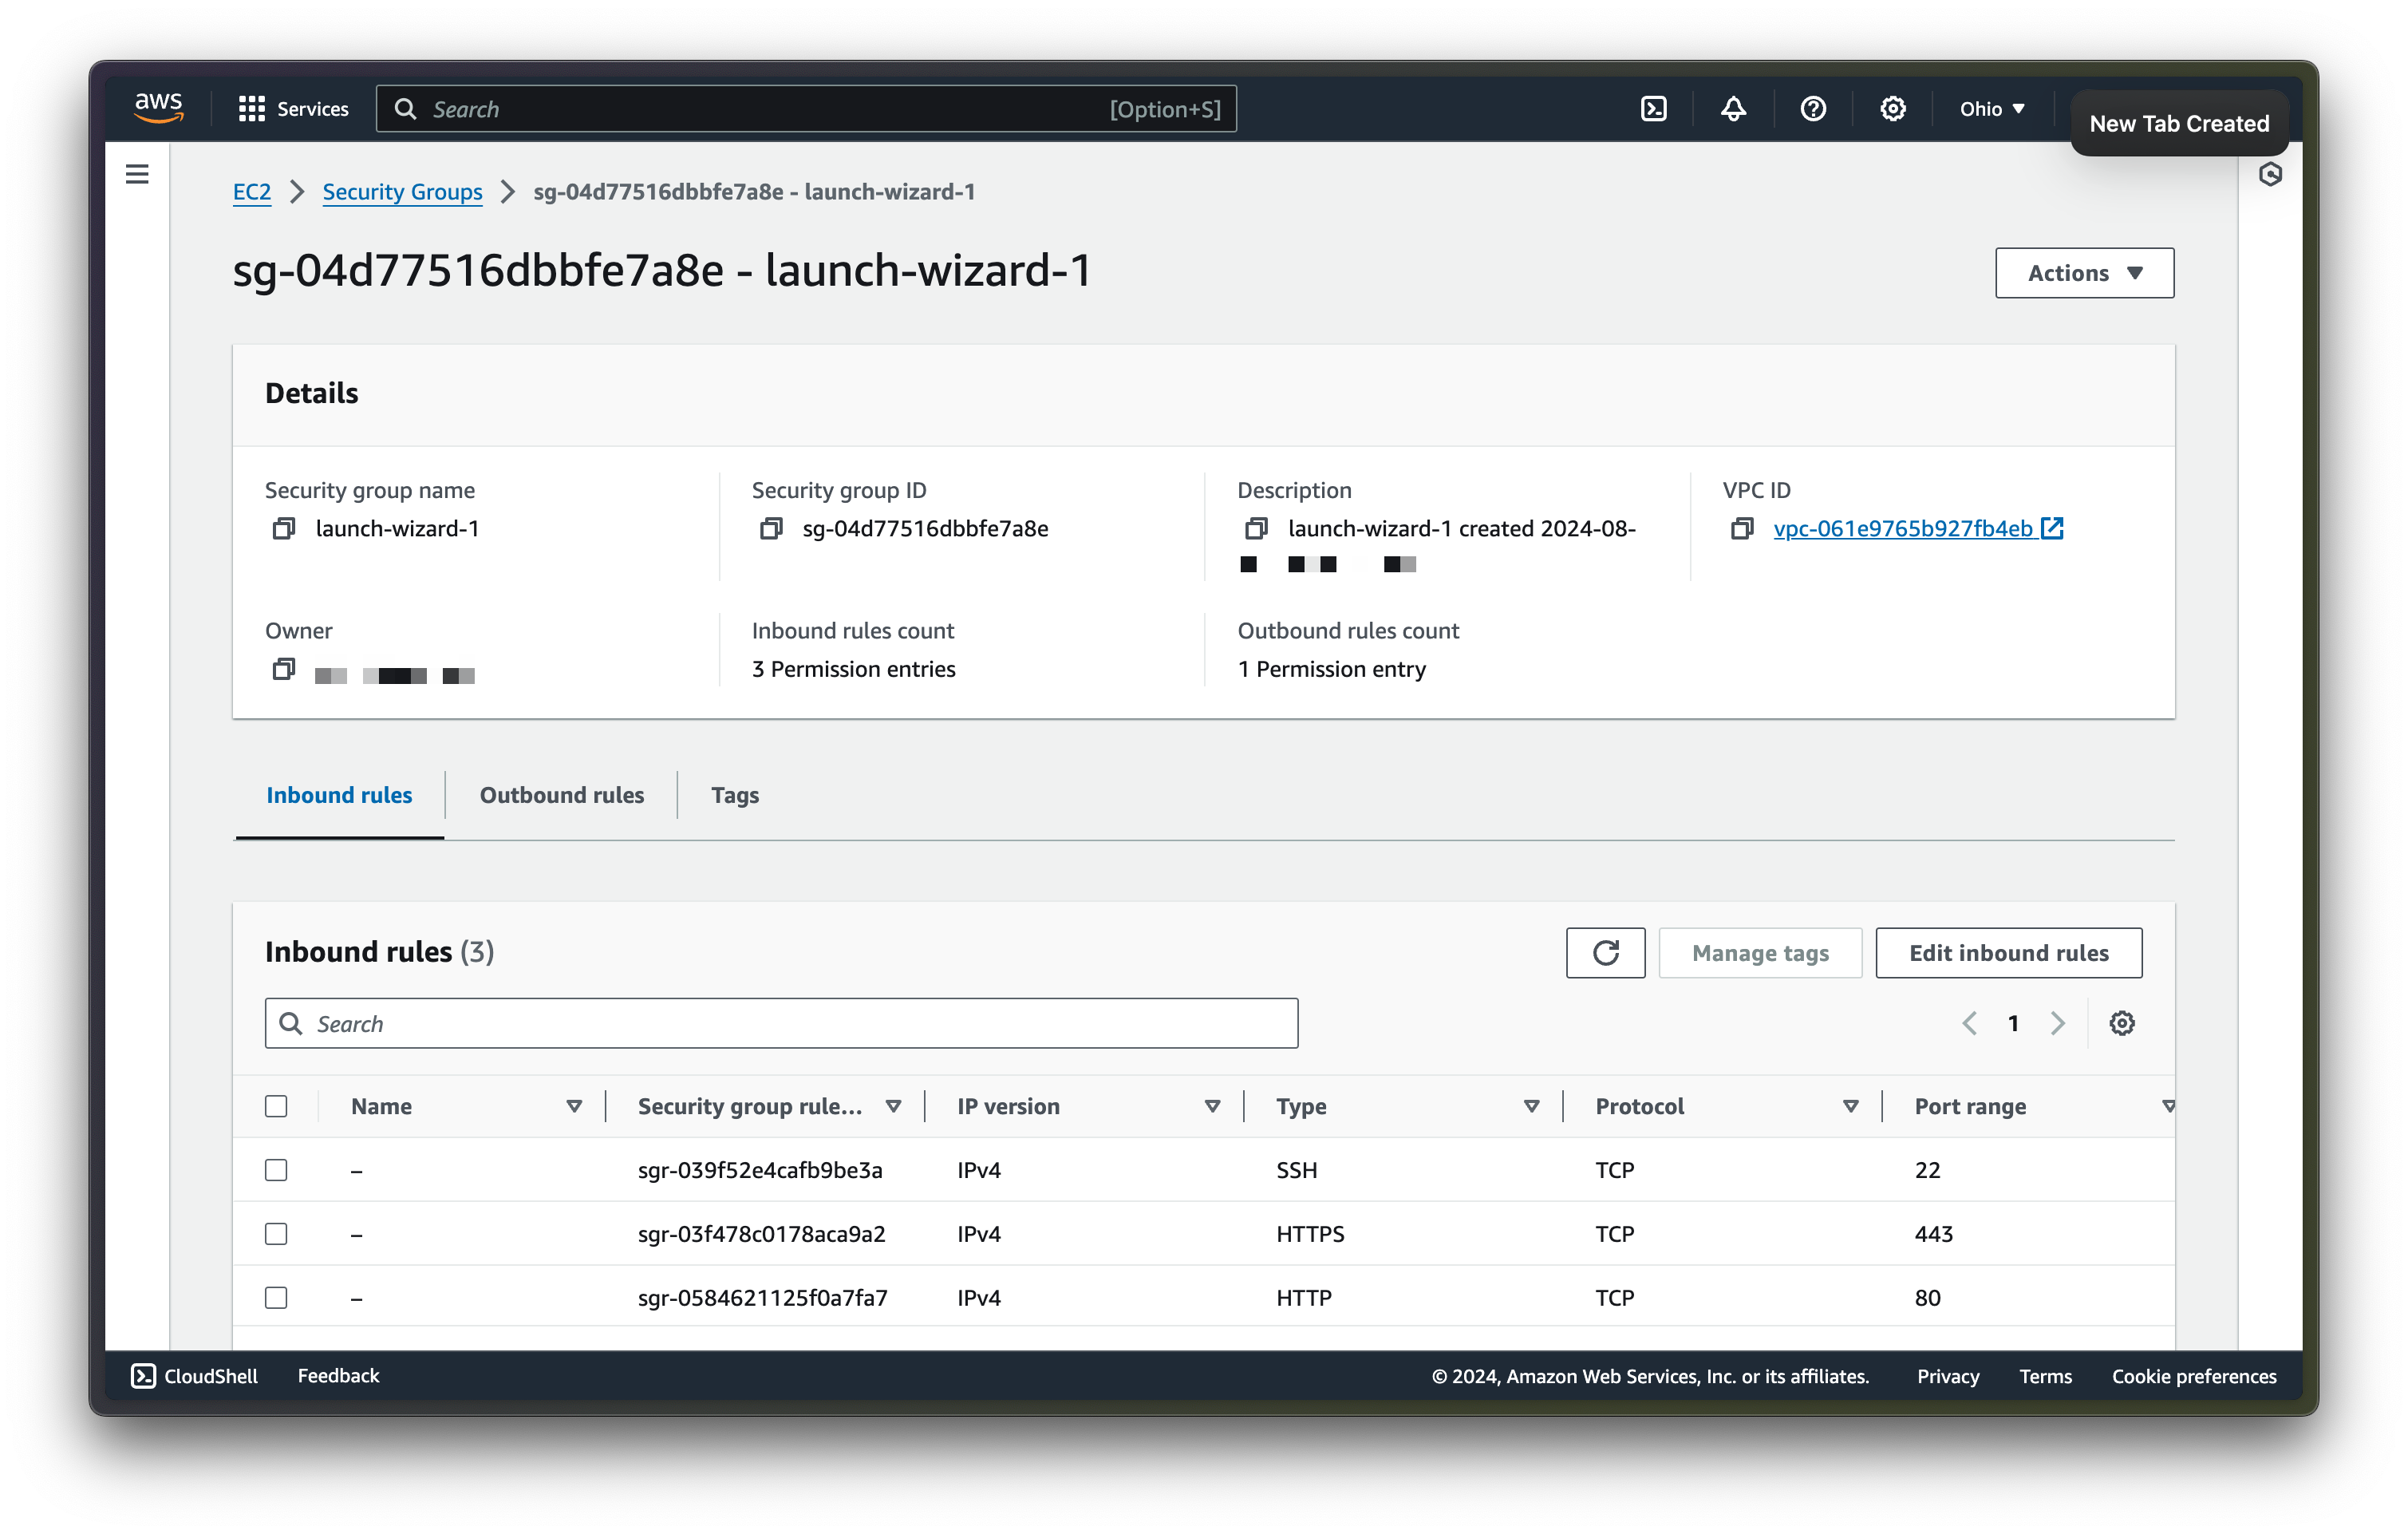Viewport: 2408px width, 1534px height.
Task: View notifications via the bell icon
Action: [1733, 108]
